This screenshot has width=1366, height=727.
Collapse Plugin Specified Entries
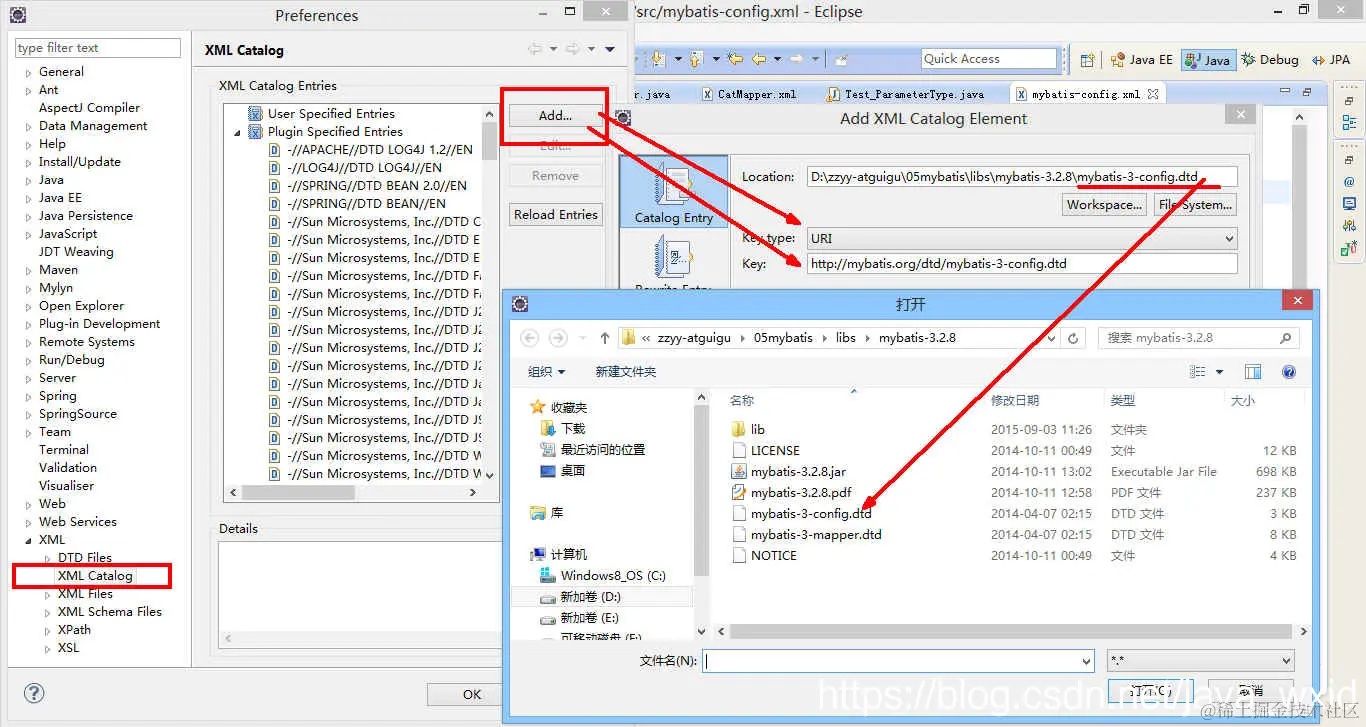[x=238, y=132]
